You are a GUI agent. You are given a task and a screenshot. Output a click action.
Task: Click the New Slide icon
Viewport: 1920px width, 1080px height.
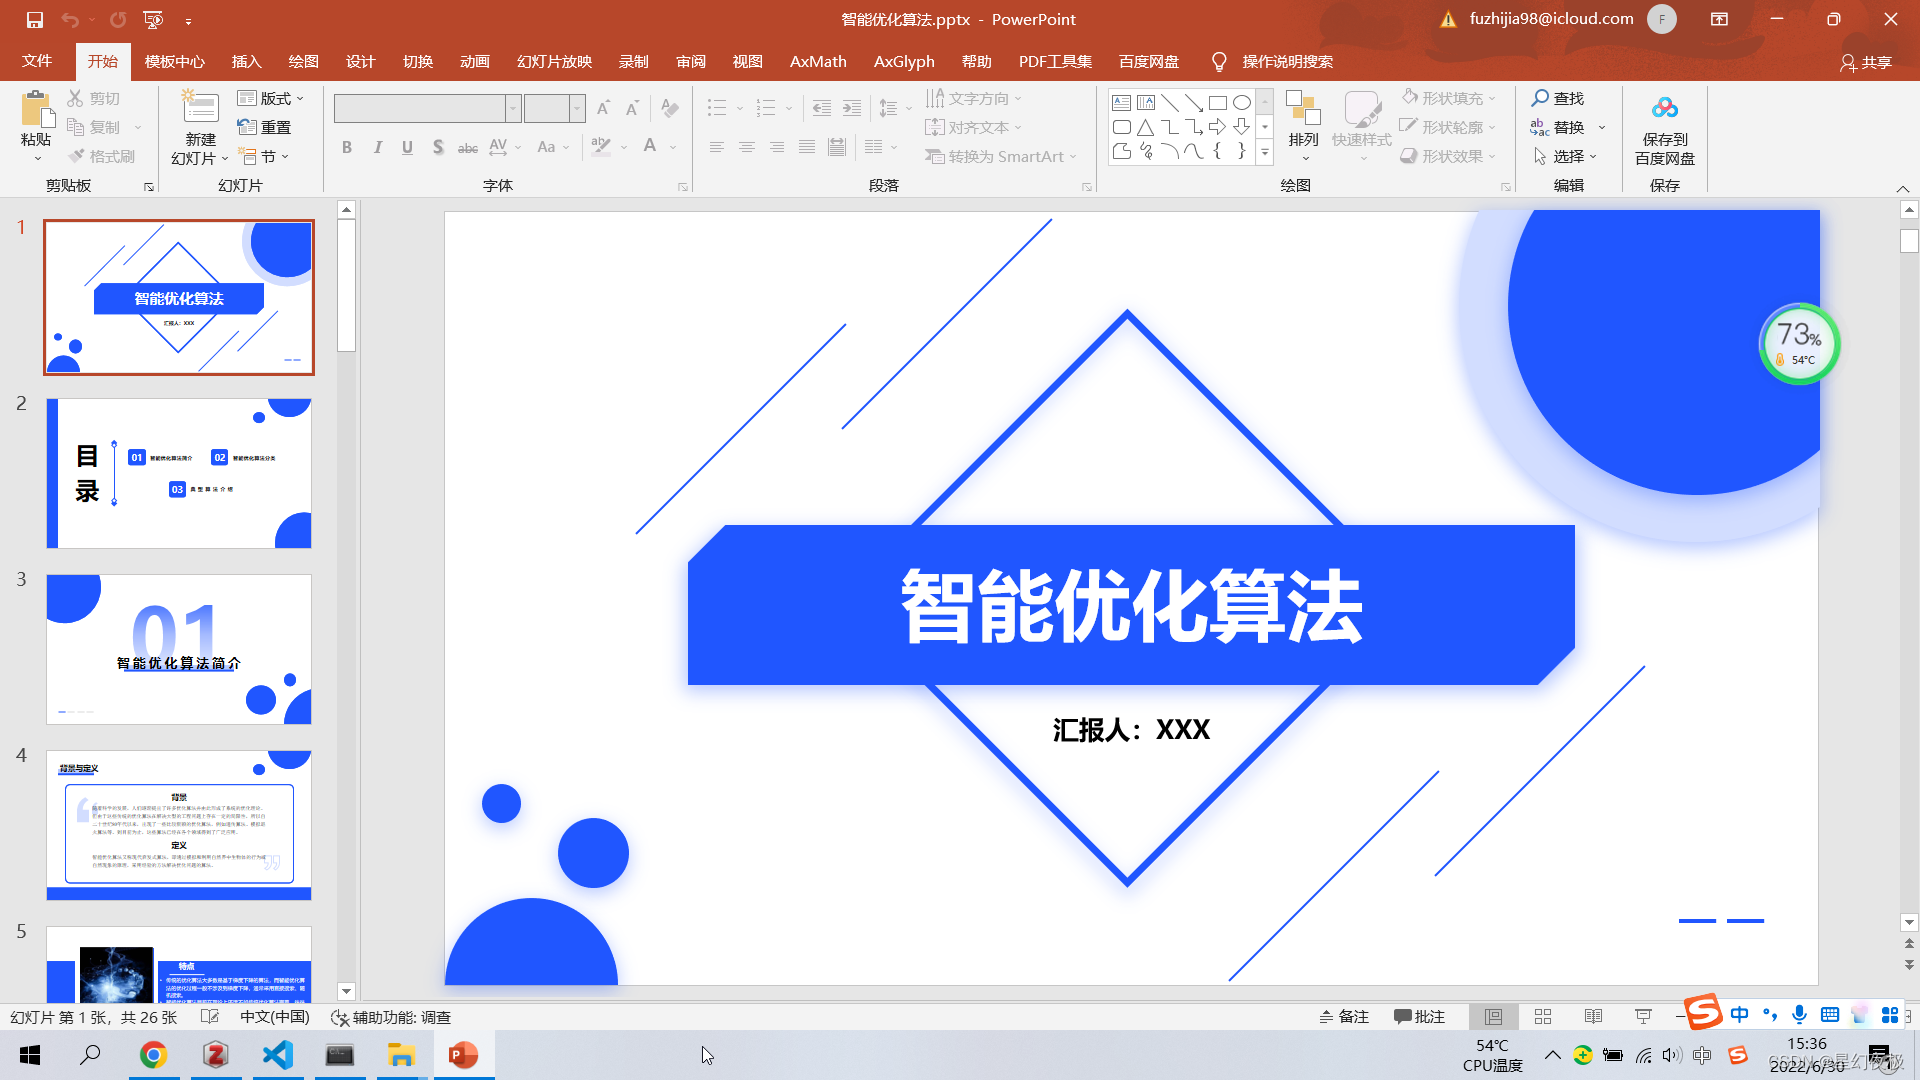click(x=200, y=108)
